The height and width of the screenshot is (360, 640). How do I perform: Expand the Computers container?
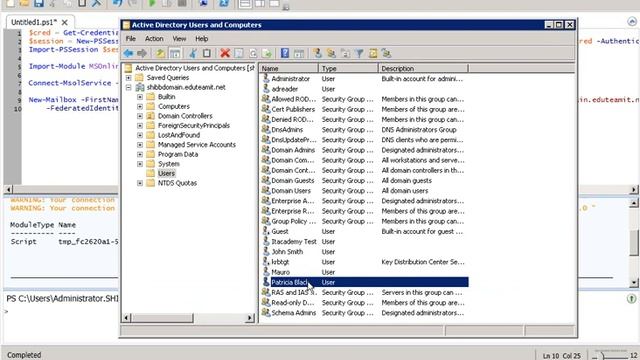[x=140, y=107]
